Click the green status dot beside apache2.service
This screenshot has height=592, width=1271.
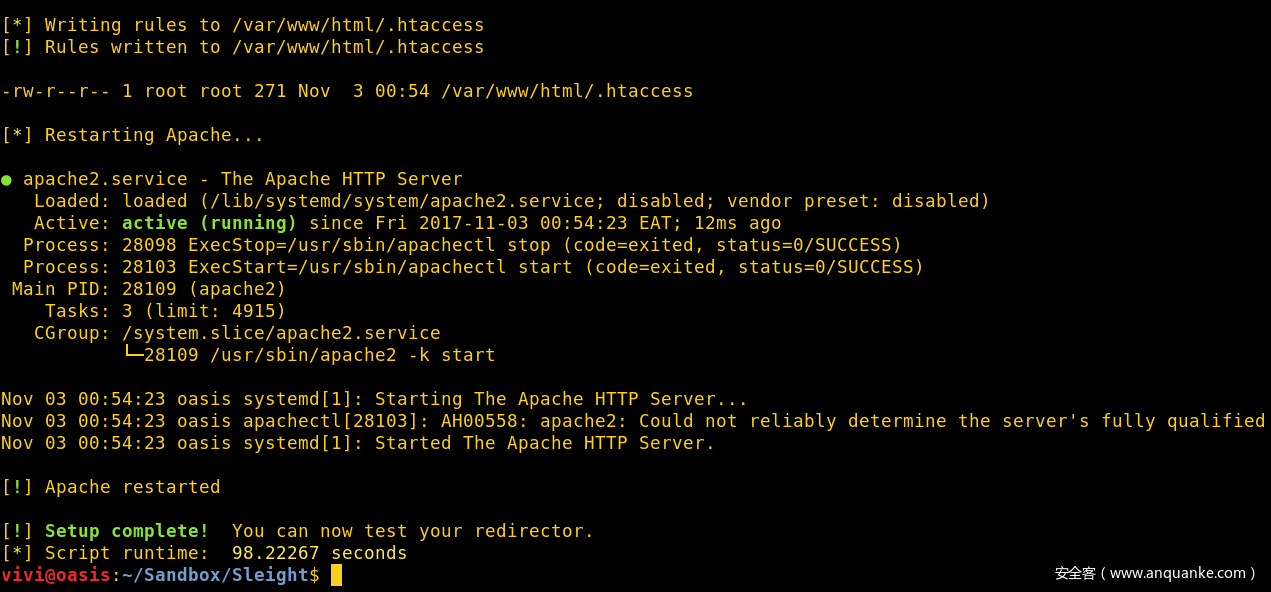pyautogui.click(x=7, y=180)
